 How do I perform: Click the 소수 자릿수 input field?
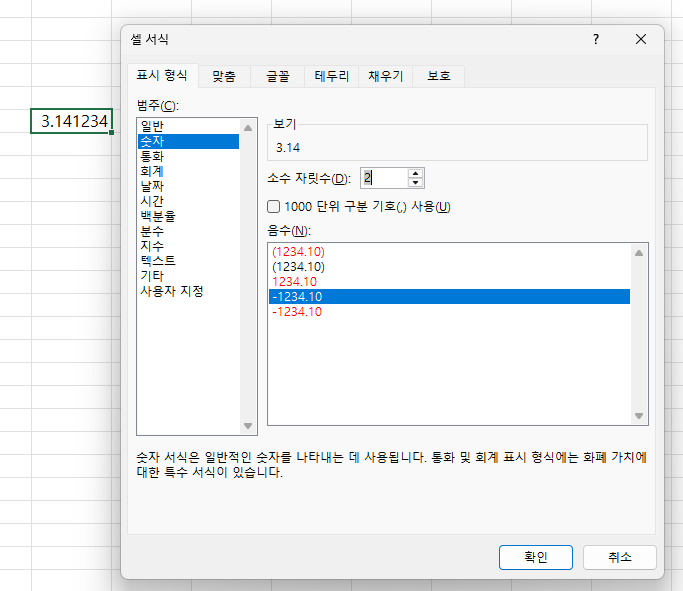(384, 178)
